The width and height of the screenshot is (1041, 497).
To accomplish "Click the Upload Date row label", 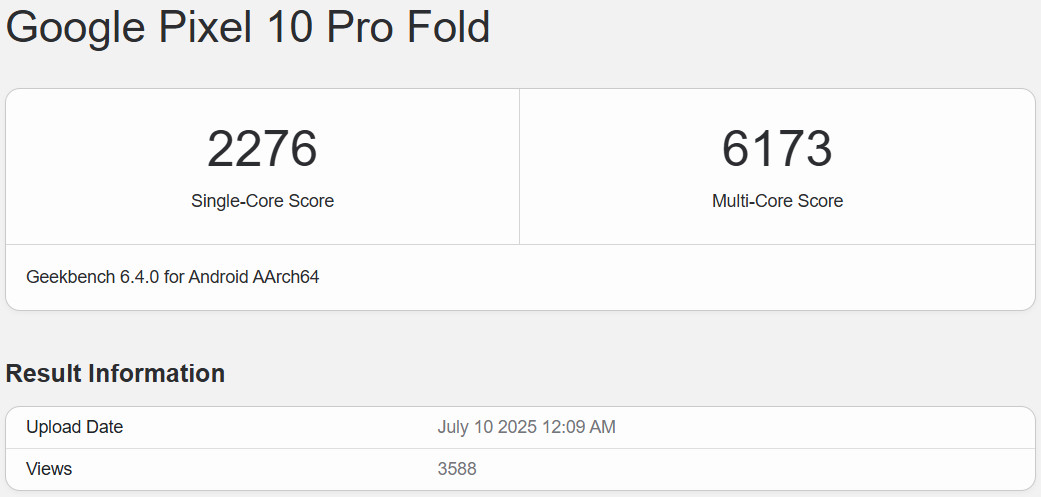I will (75, 427).
